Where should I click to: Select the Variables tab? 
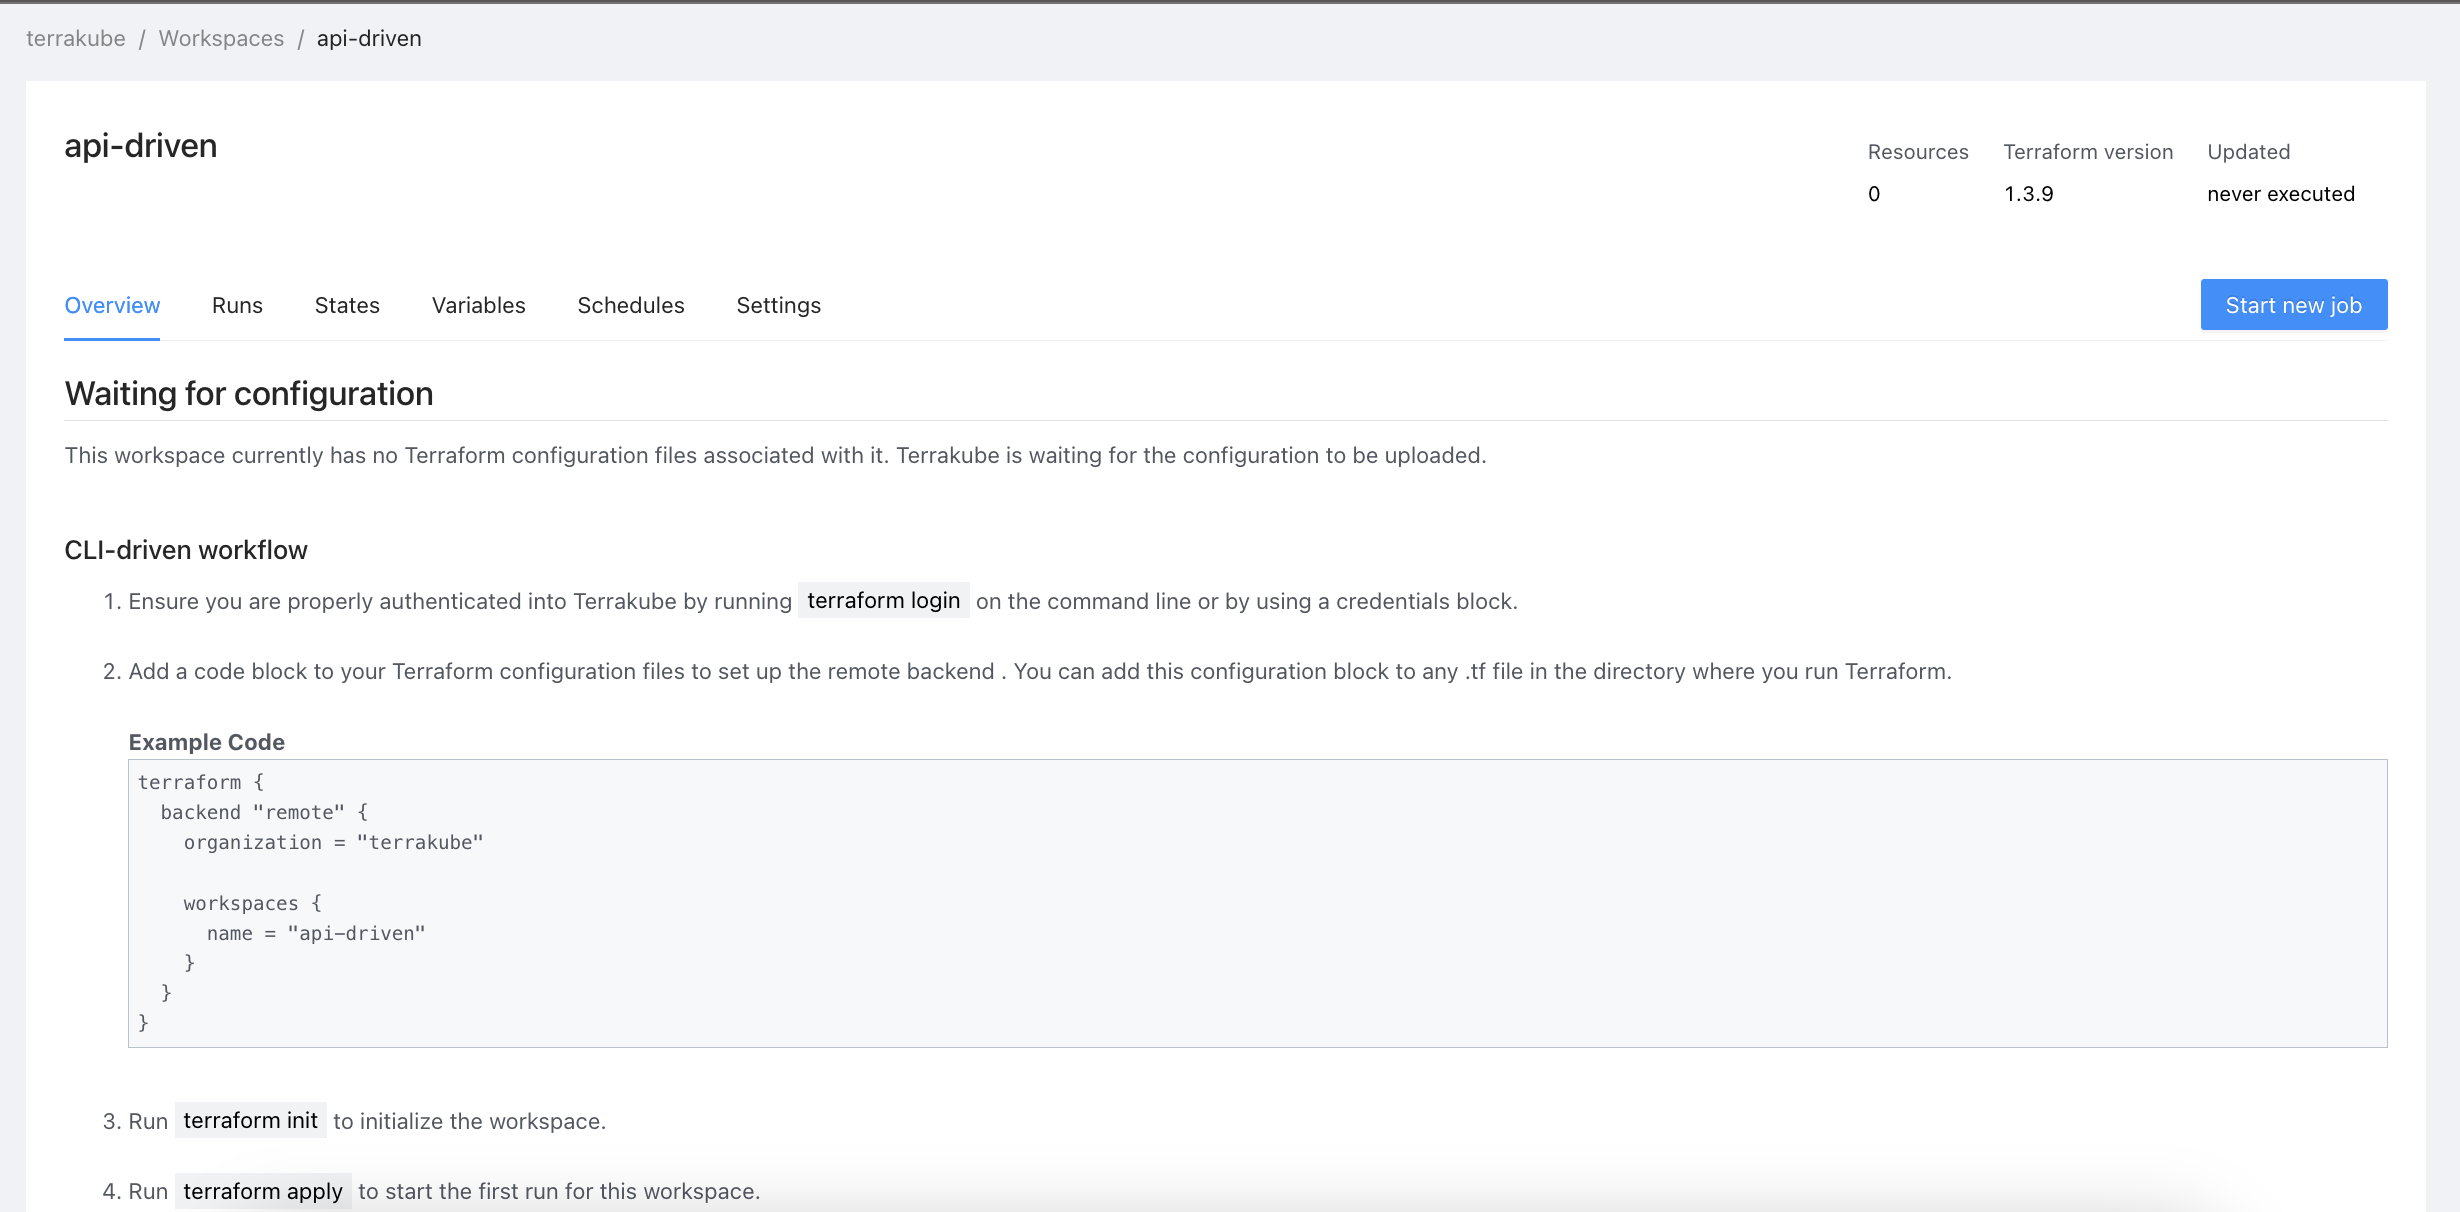478,305
